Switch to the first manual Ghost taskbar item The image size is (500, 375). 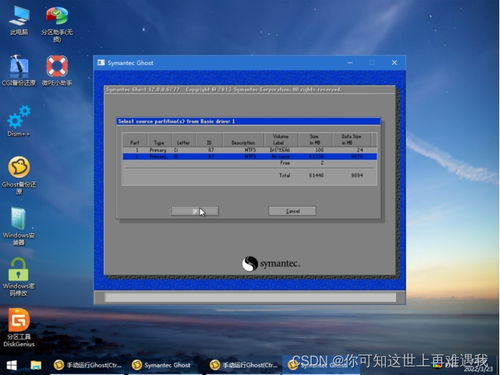coord(88,365)
